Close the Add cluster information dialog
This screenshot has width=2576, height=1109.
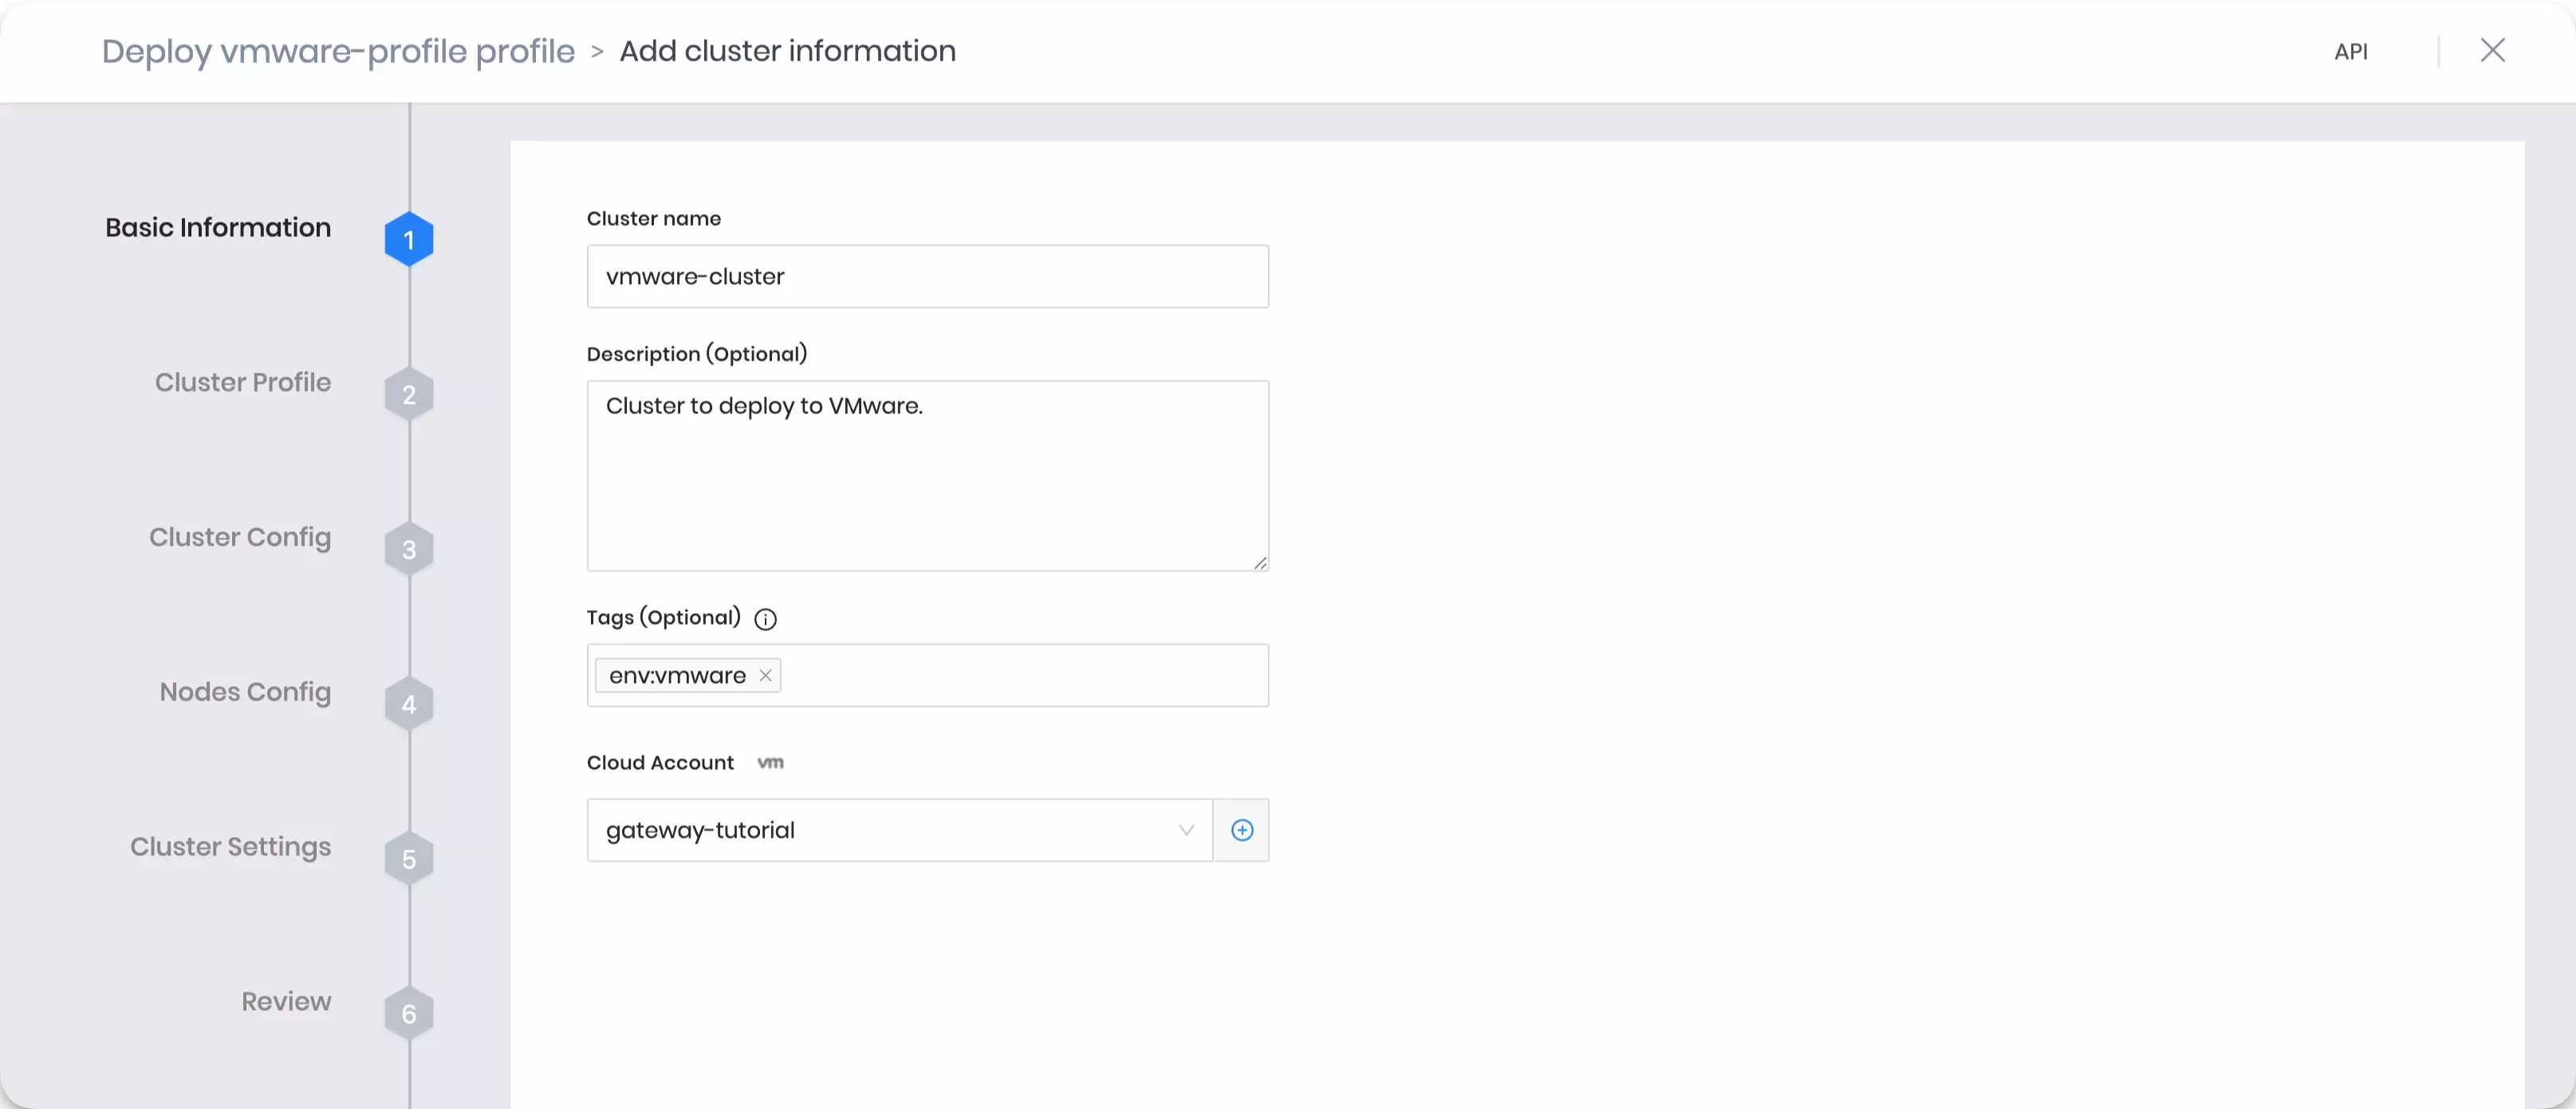(2493, 51)
